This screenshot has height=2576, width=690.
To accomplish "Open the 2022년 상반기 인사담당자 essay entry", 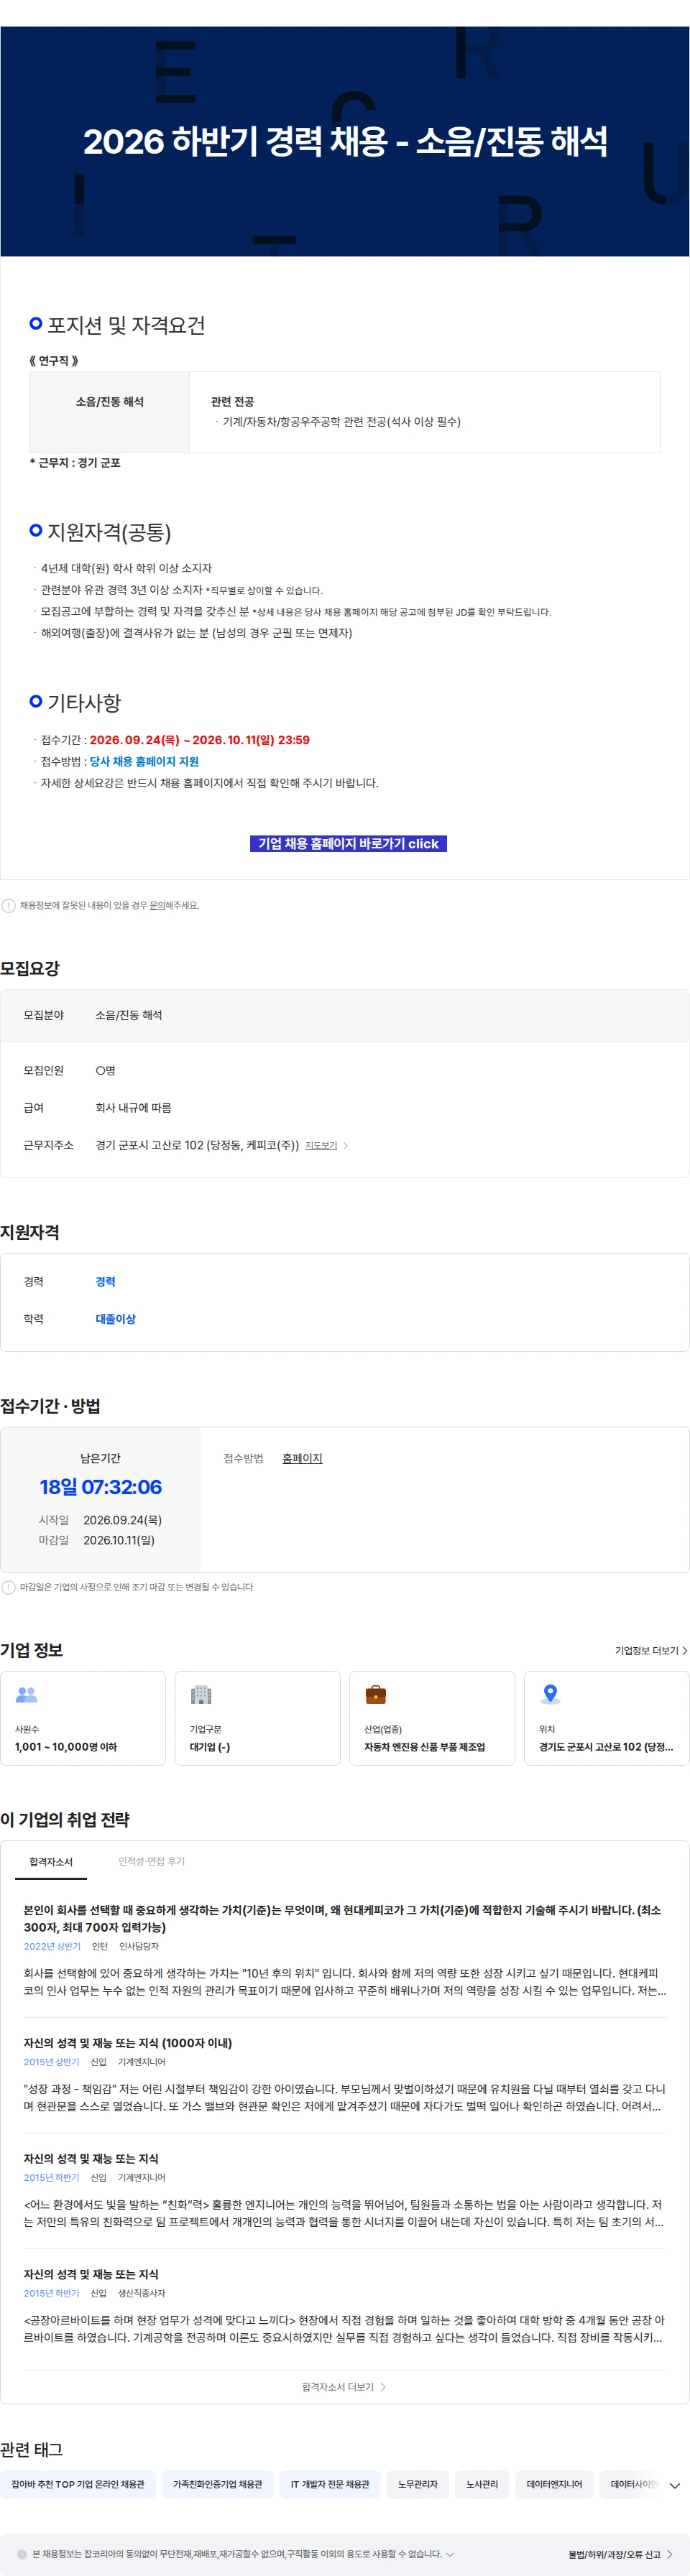I will pos(345,1950).
